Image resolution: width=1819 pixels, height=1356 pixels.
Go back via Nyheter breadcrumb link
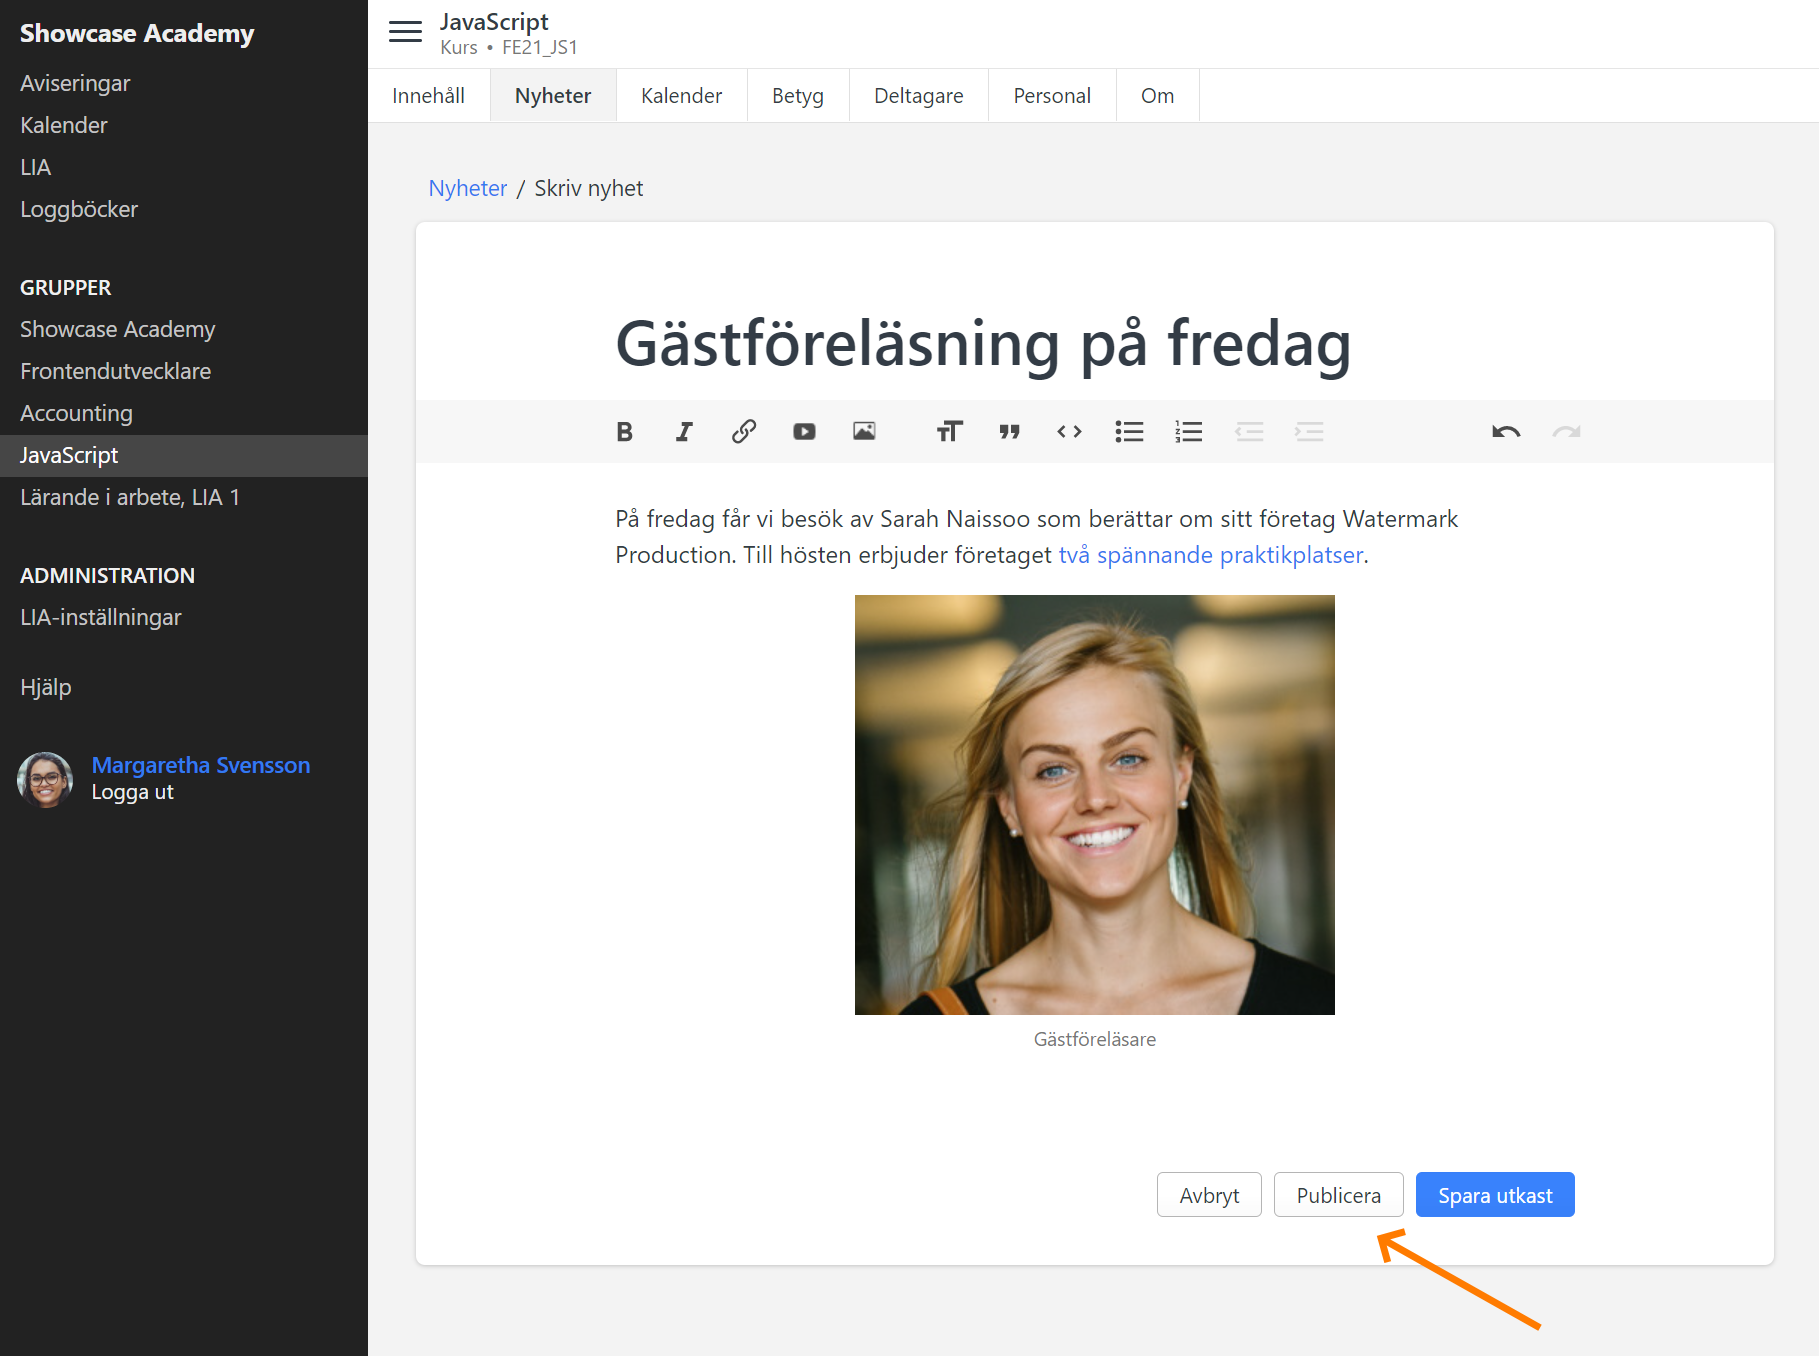click(x=467, y=189)
